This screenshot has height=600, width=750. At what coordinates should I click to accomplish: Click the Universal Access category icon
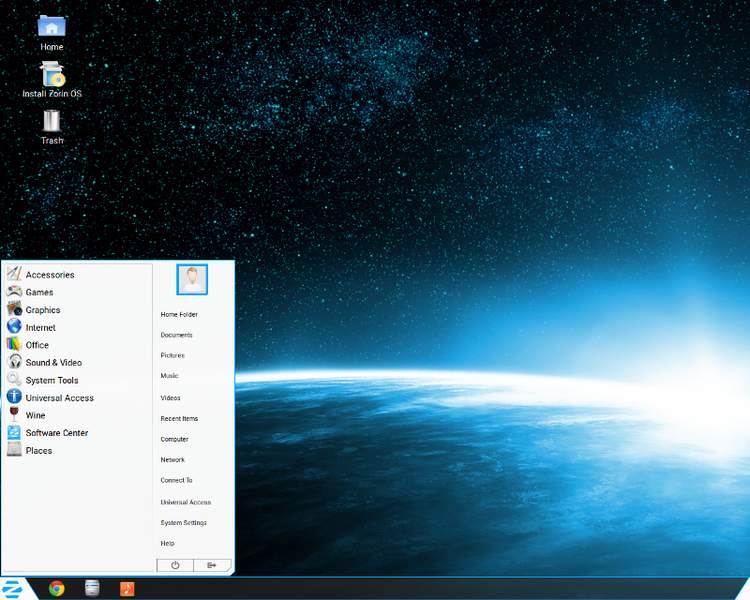pyautogui.click(x=14, y=396)
